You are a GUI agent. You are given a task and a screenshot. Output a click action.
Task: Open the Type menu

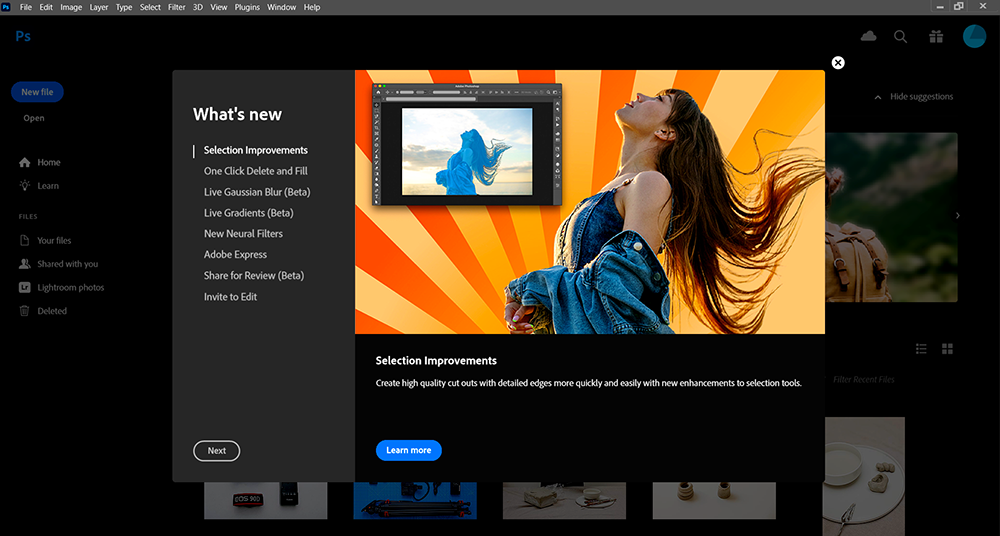[x=124, y=7]
